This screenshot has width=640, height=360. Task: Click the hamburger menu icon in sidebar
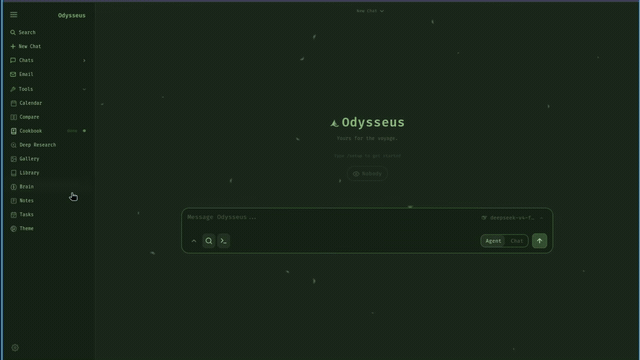pos(13,15)
